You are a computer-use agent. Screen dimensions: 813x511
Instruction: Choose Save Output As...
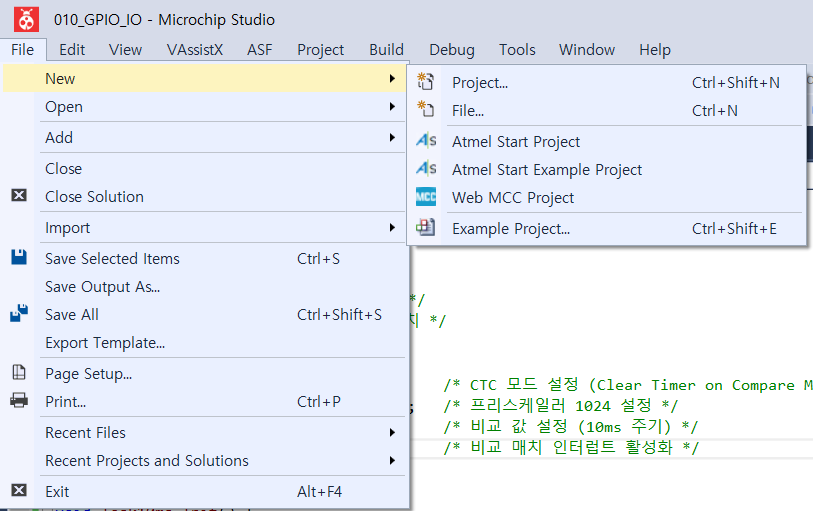[x=204, y=286]
